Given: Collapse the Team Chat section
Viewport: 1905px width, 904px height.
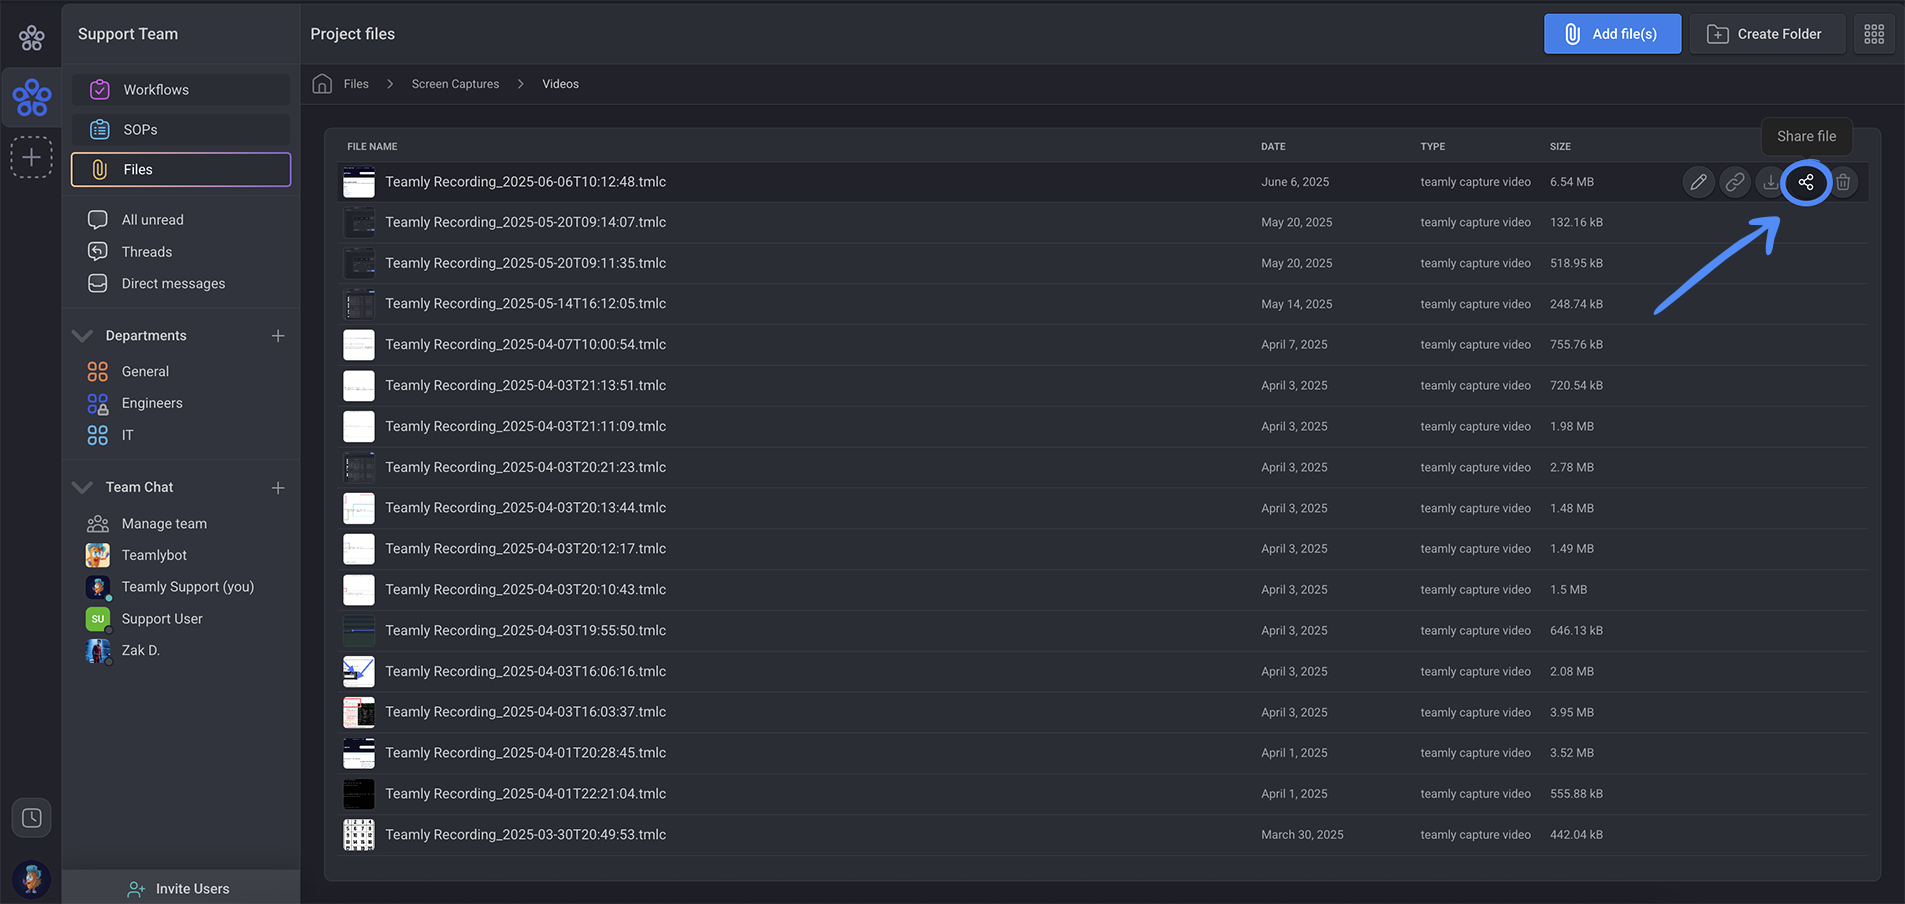Looking at the screenshot, I should point(82,488).
